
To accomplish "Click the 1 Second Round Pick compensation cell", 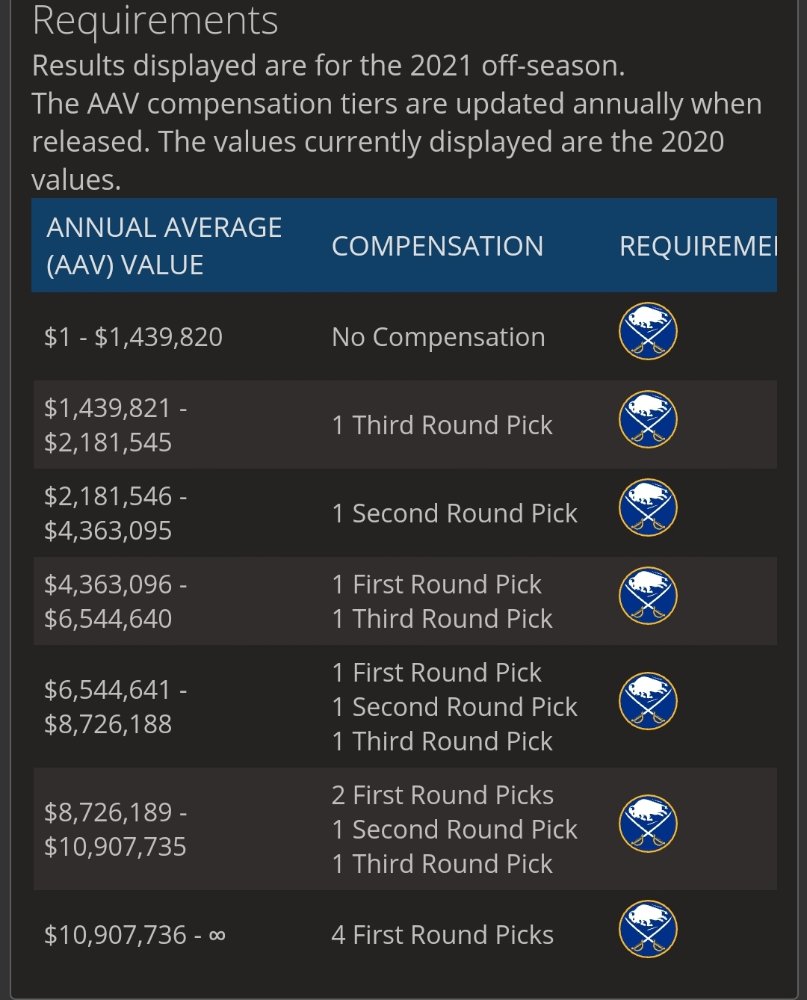I will (x=455, y=513).
